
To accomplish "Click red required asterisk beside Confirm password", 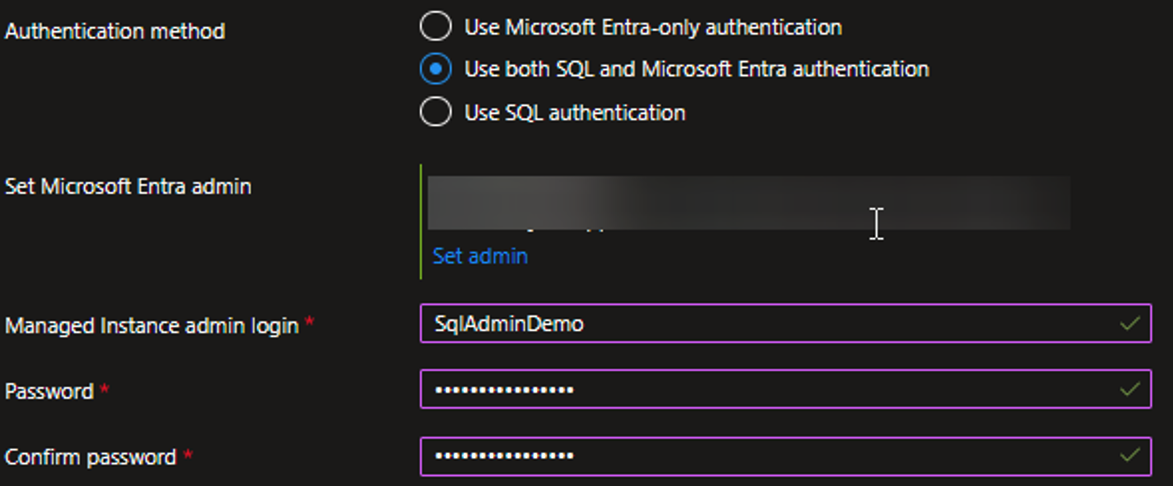I will tap(187, 455).
